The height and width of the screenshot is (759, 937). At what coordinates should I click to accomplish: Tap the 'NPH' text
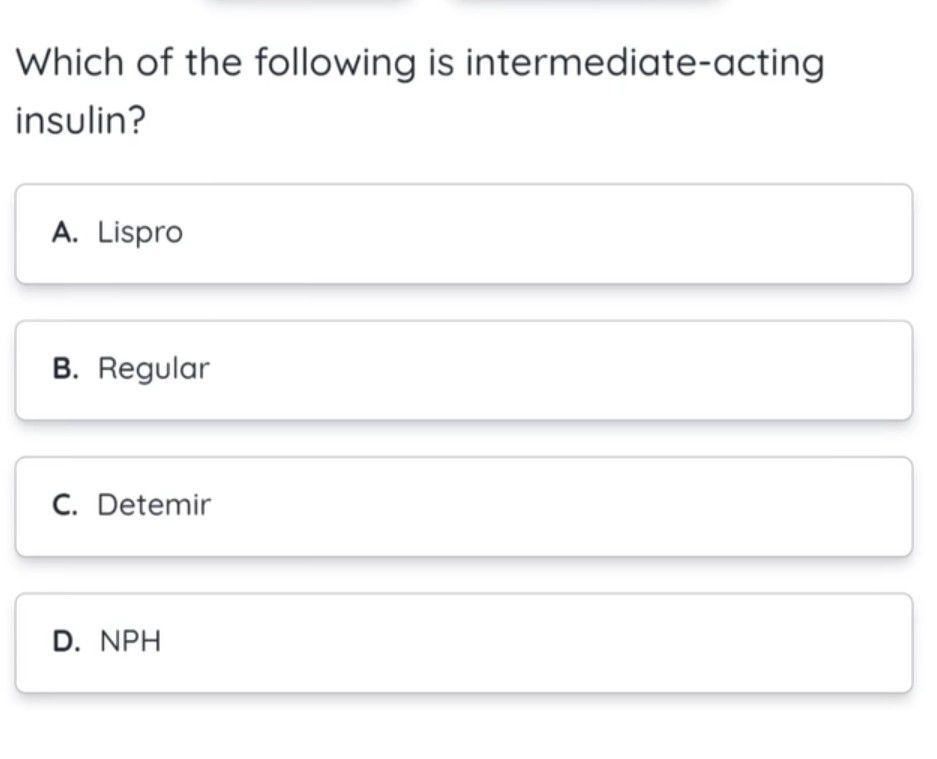click(x=130, y=641)
